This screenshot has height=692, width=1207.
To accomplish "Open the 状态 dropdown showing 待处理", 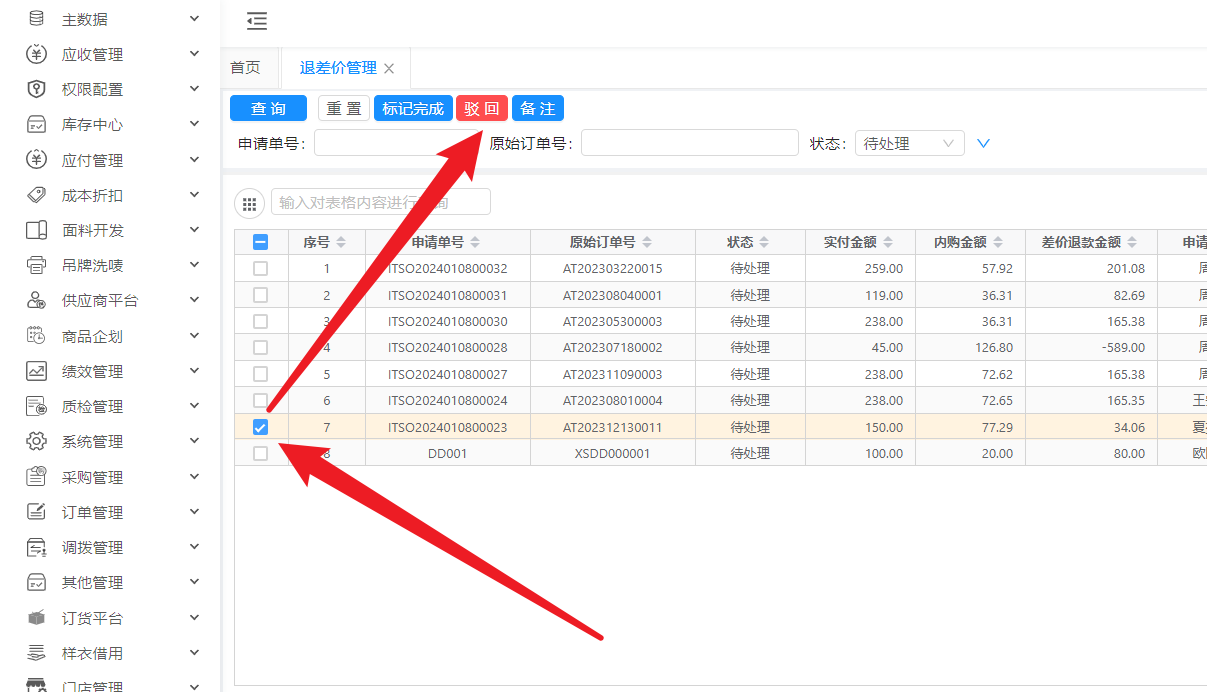I will (x=908, y=143).
